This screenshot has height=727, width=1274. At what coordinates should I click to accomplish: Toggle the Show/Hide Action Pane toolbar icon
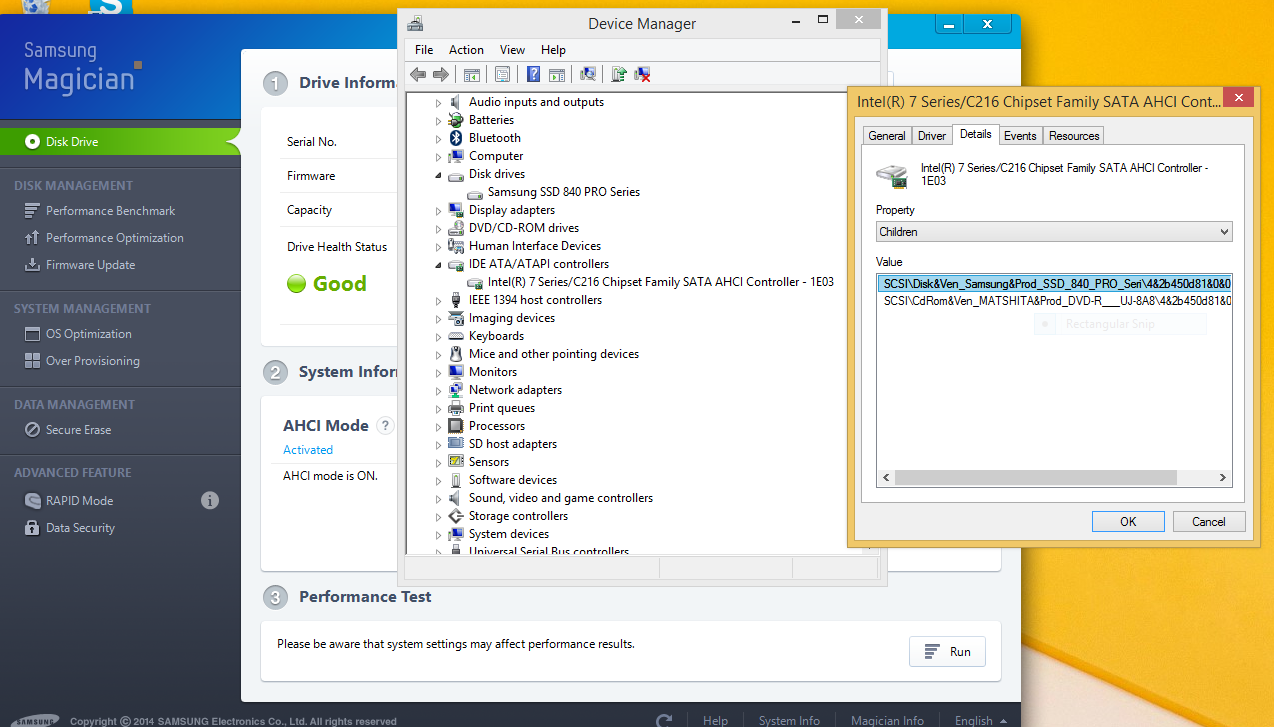[557, 74]
